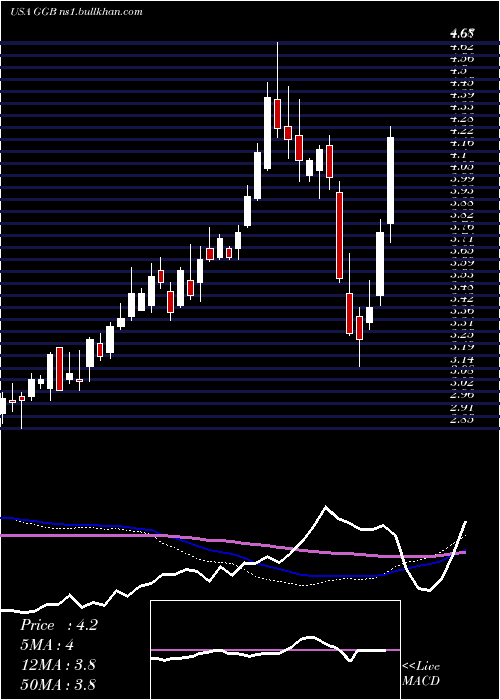Select the "Price : 4.2" readout
Screen dimensions: 500x700
pos(58,625)
